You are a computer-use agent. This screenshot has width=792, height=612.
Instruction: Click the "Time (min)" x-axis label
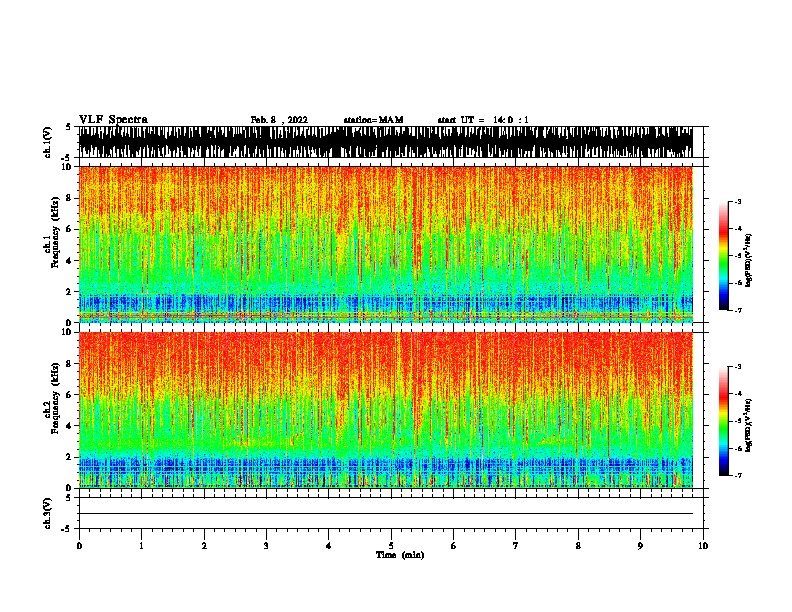click(x=400, y=555)
